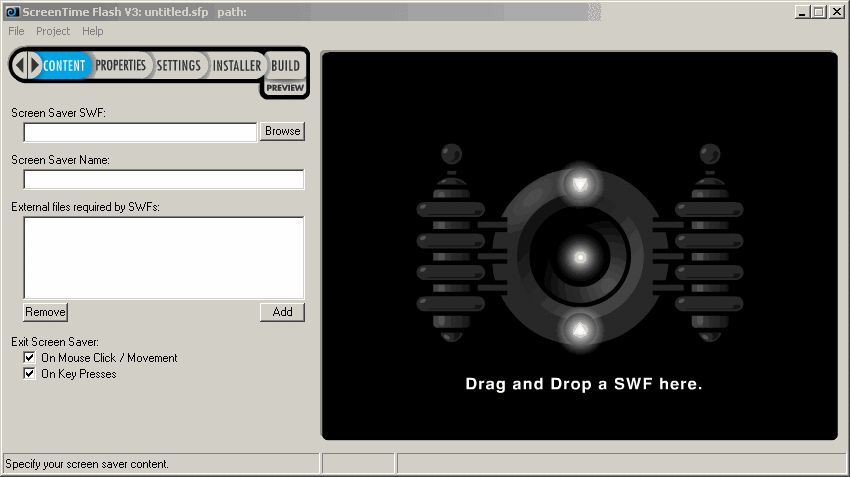Open the Build tab
850x477 pixels.
(x=285, y=66)
